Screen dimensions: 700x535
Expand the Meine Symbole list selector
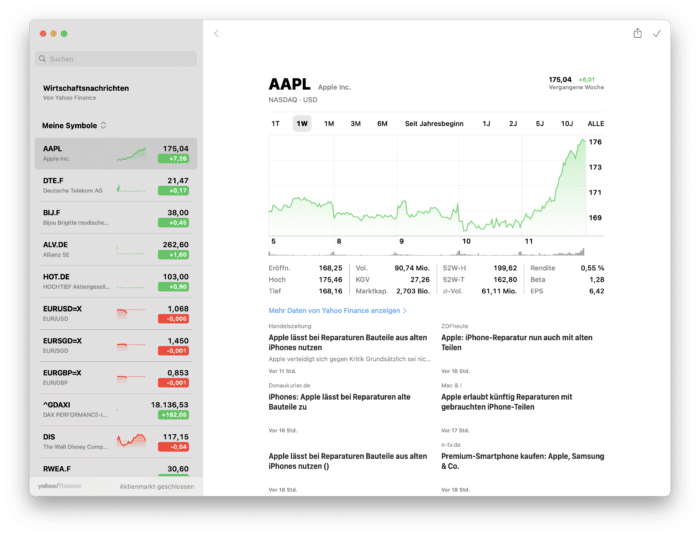coord(74,125)
